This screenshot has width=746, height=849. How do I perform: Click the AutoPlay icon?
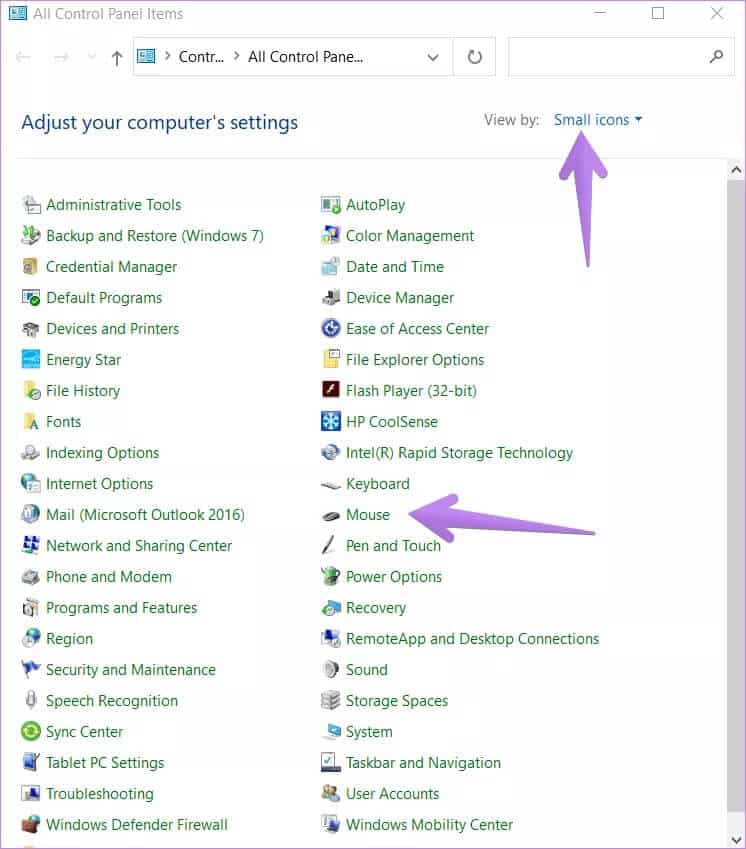[x=331, y=205]
